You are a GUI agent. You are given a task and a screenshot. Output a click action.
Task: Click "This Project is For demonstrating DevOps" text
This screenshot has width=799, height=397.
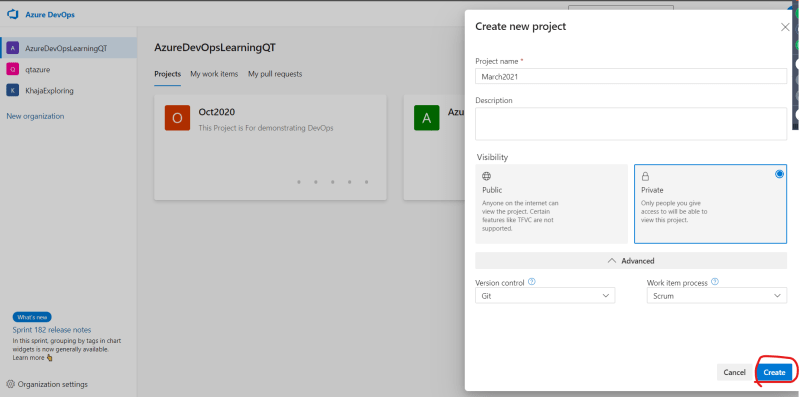click(x=265, y=128)
